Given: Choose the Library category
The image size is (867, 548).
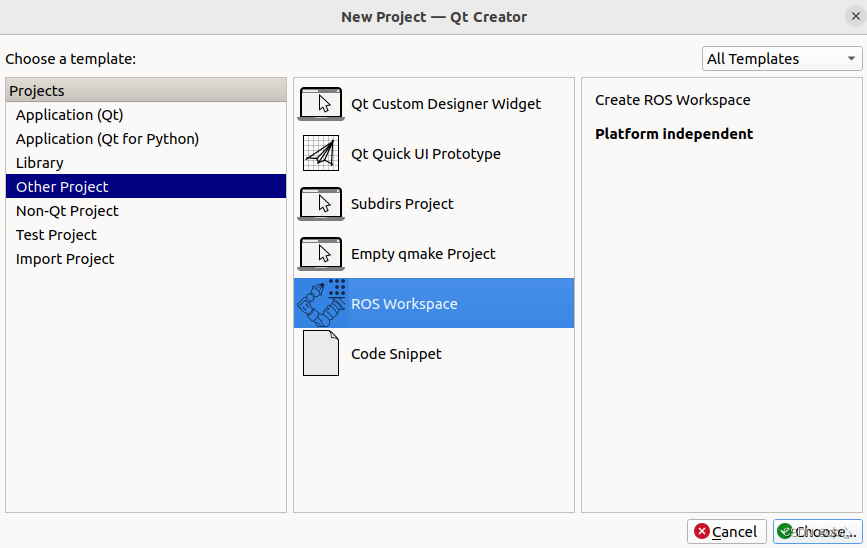Looking at the screenshot, I should point(146,163).
